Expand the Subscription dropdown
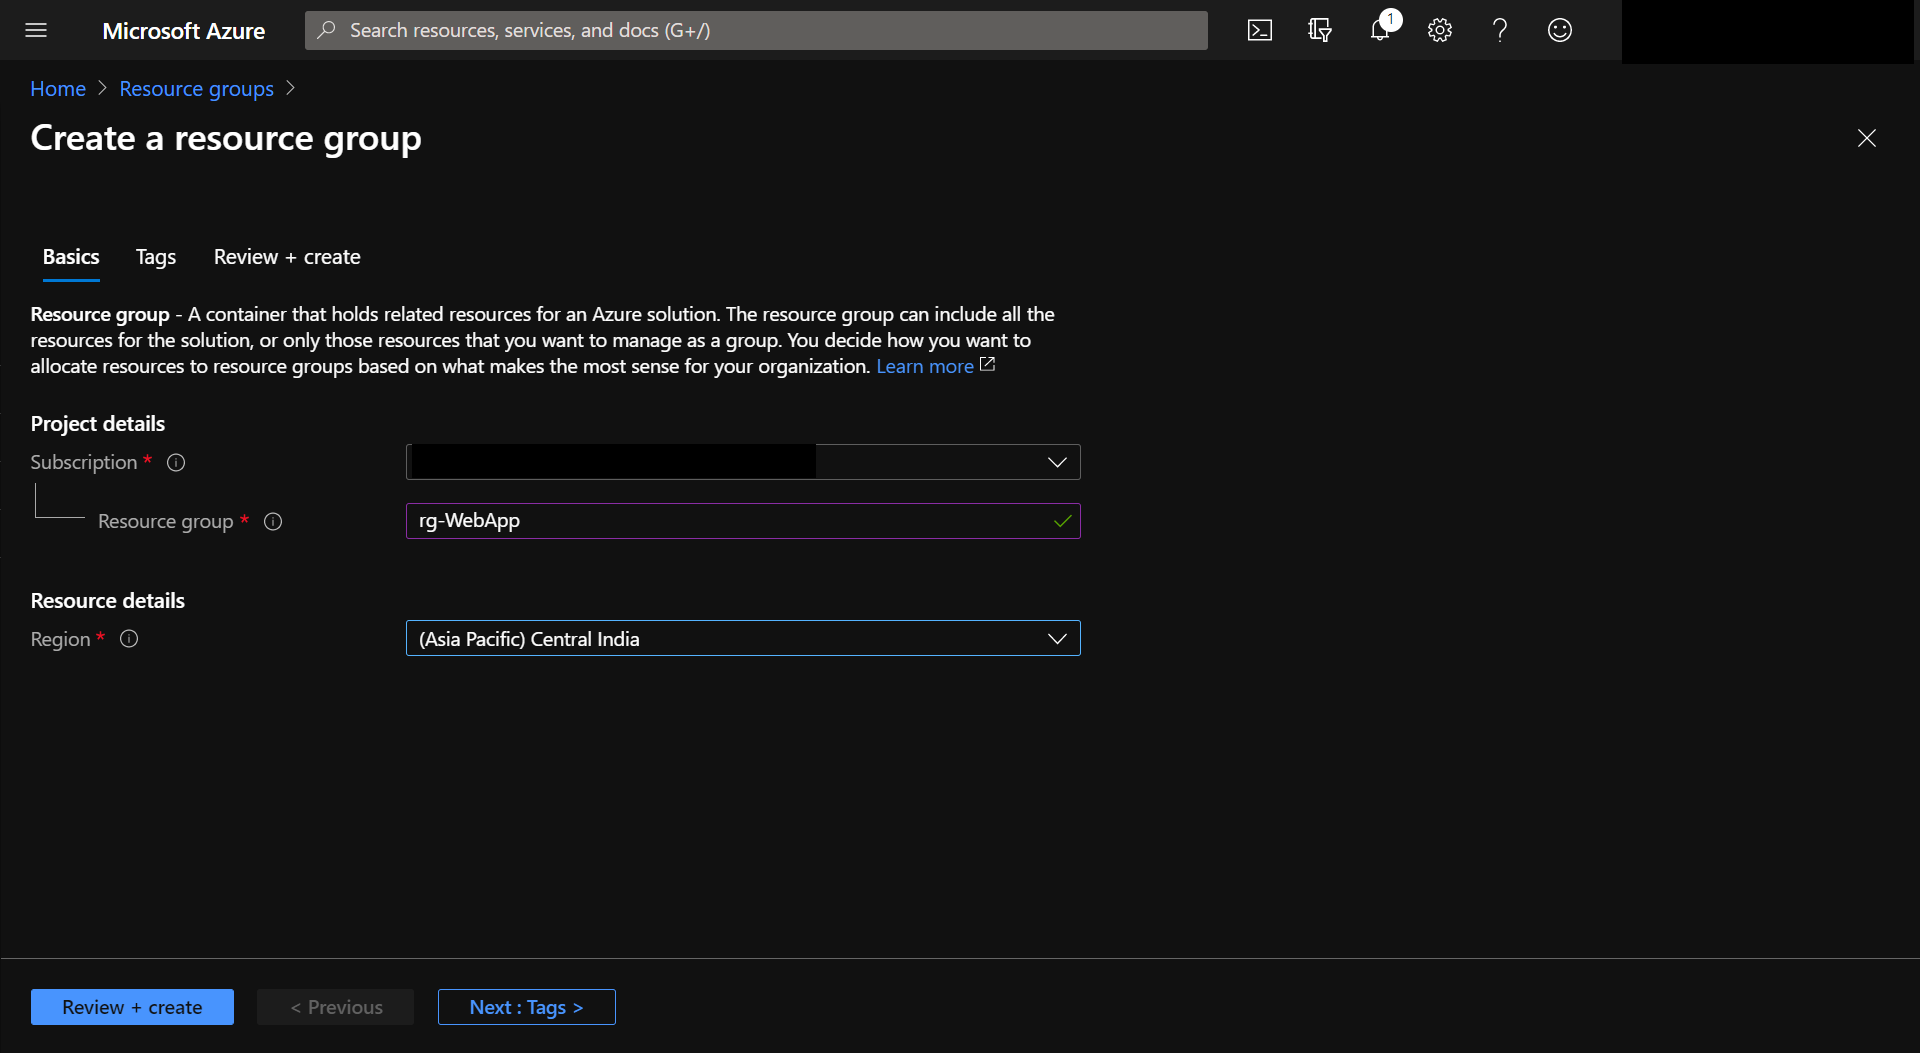 (1056, 462)
